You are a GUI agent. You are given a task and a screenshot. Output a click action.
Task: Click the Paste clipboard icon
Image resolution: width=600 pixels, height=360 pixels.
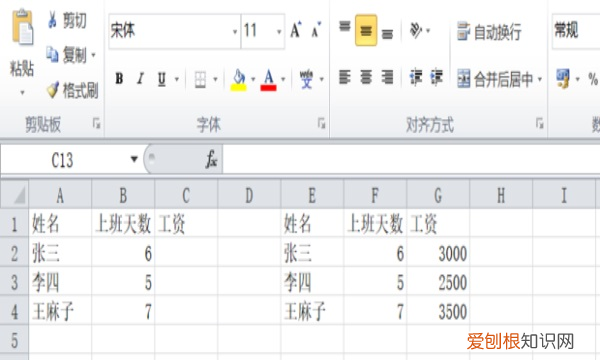(22, 27)
